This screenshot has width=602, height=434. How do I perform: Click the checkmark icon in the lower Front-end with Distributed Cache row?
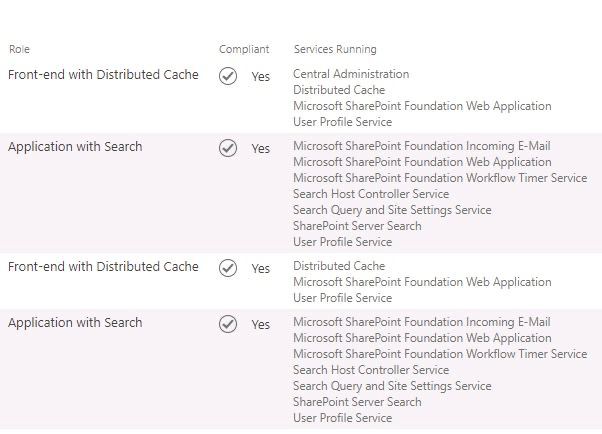click(x=228, y=268)
